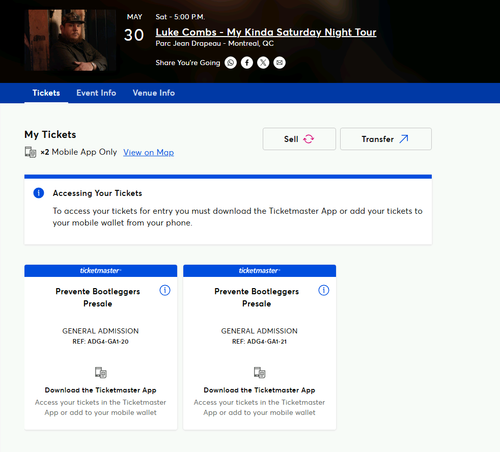Click the MAY 30 date text
500x452 pixels.
[x=134, y=28]
